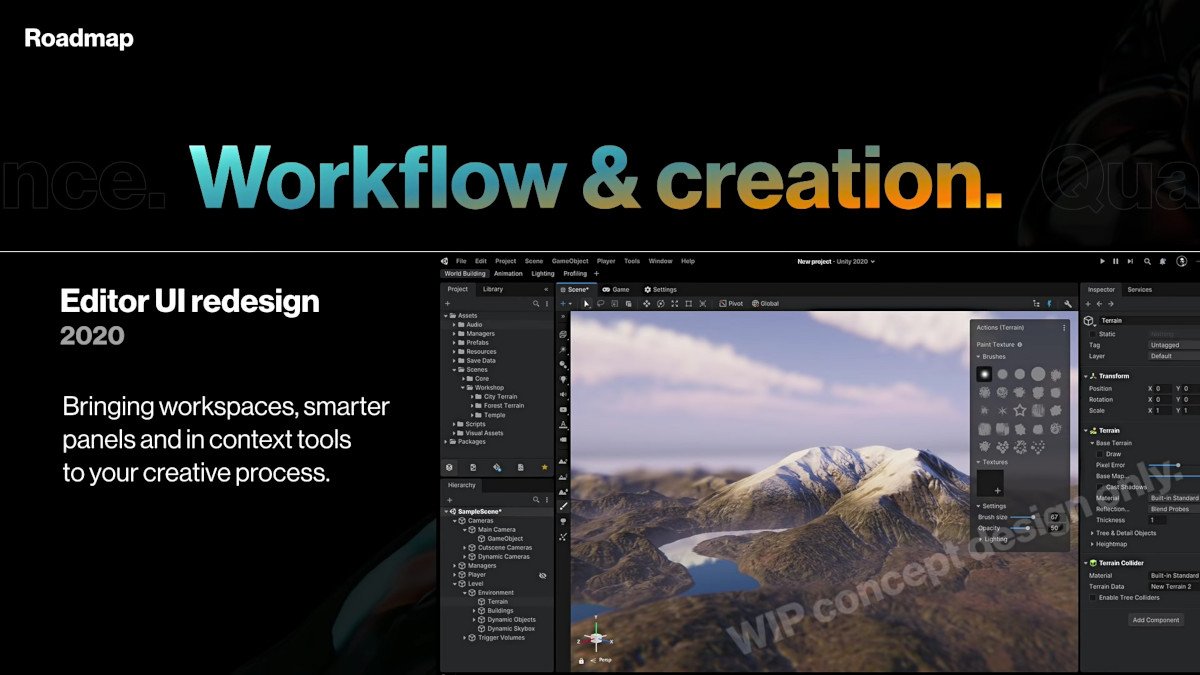
Task: Select the arrow selection tool in Scene toolbar
Action: [587, 303]
